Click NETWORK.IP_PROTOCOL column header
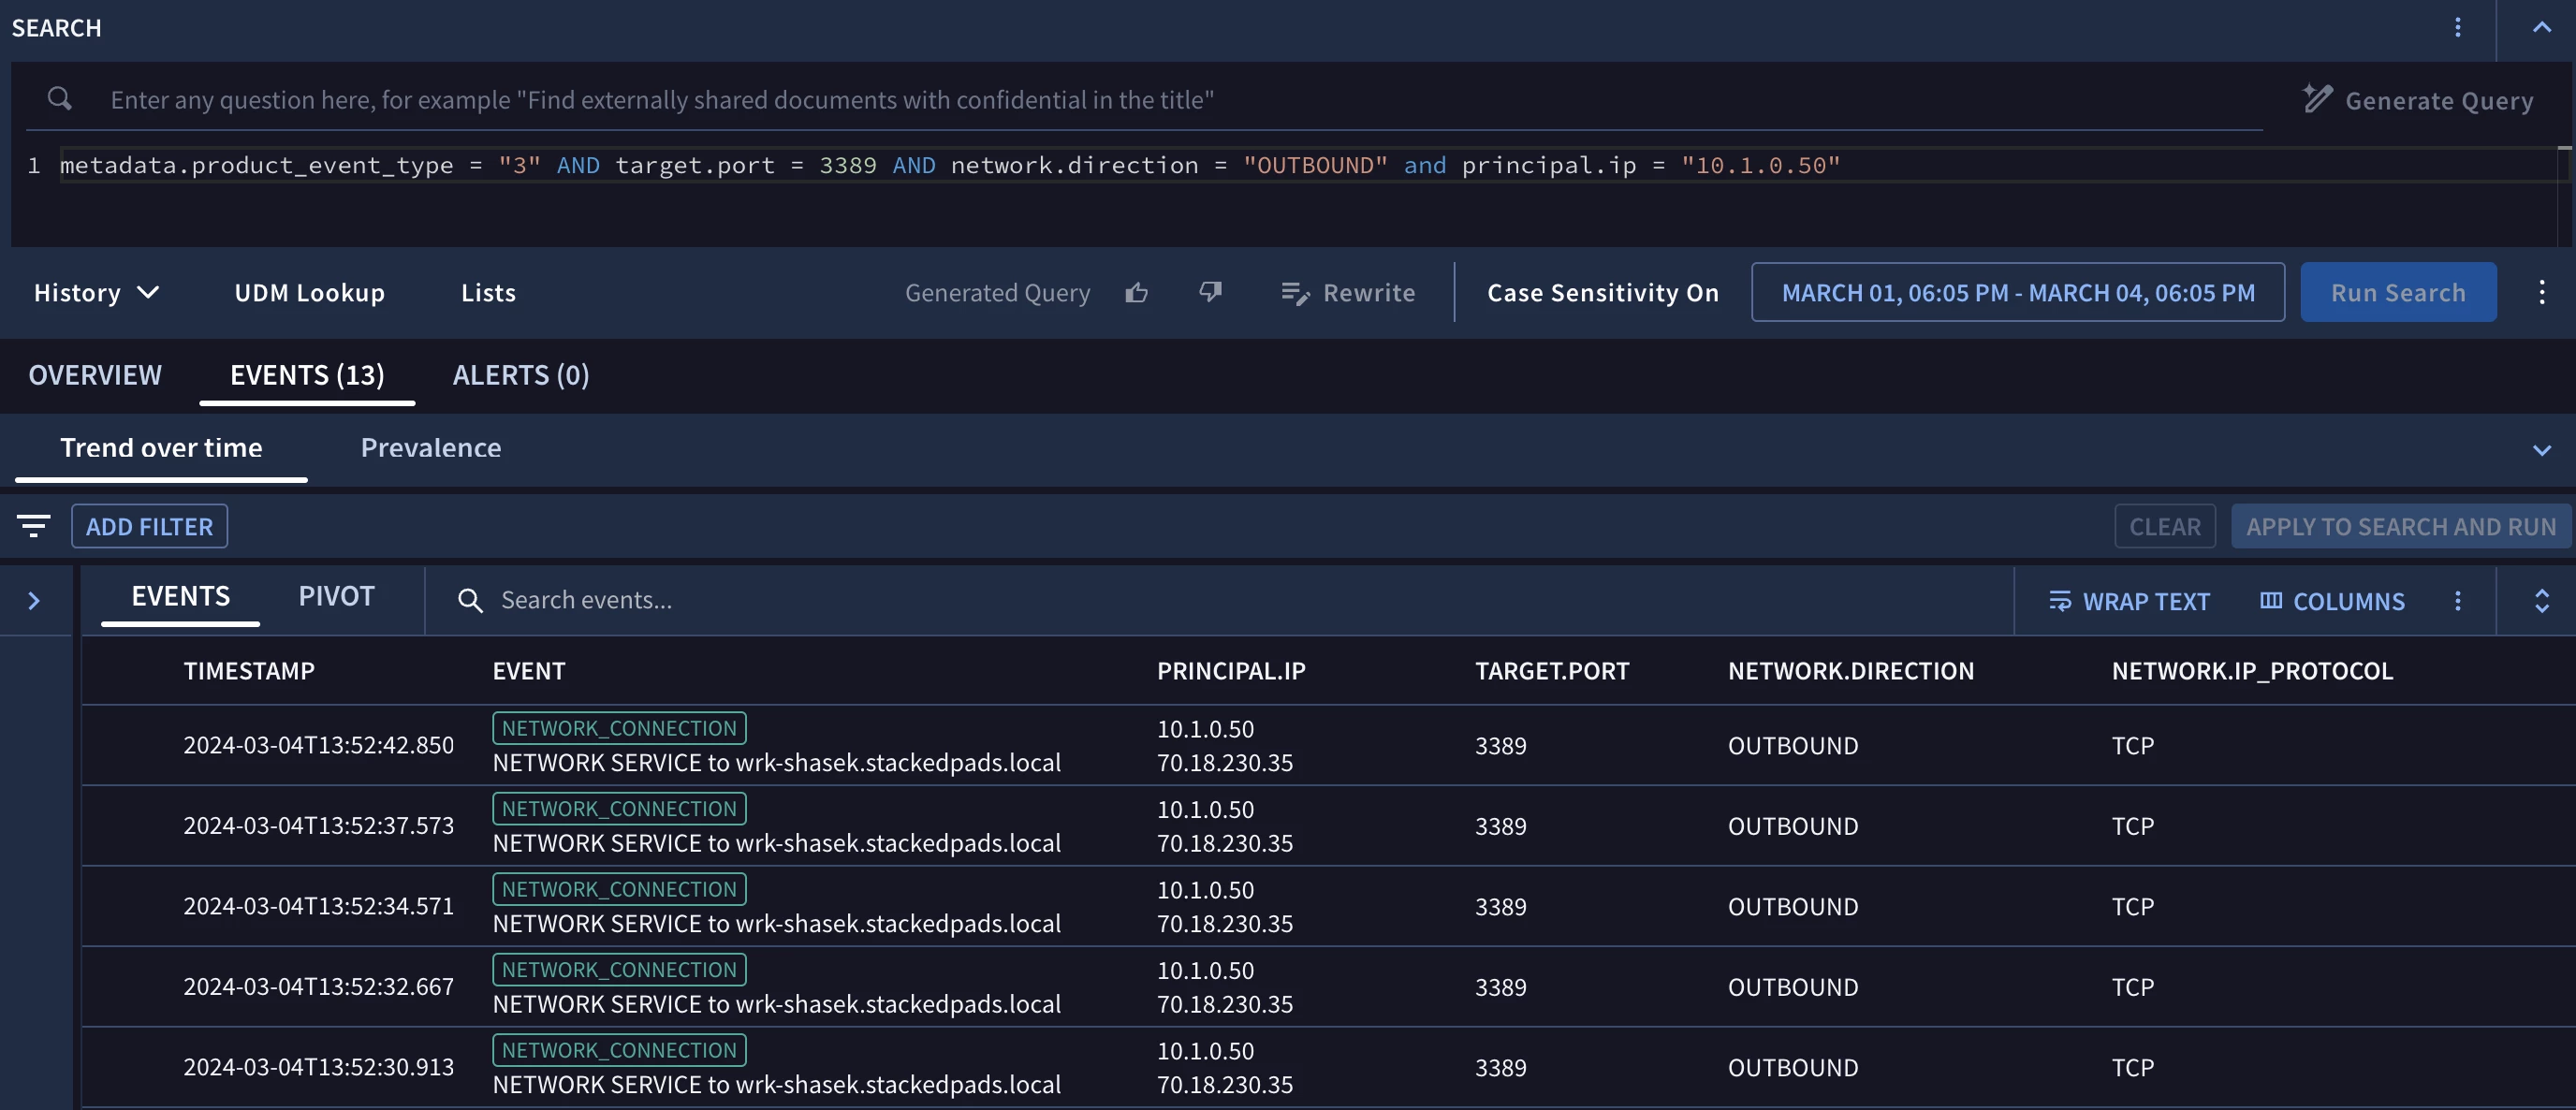Viewport: 2576px width, 1110px height. 2252,670
